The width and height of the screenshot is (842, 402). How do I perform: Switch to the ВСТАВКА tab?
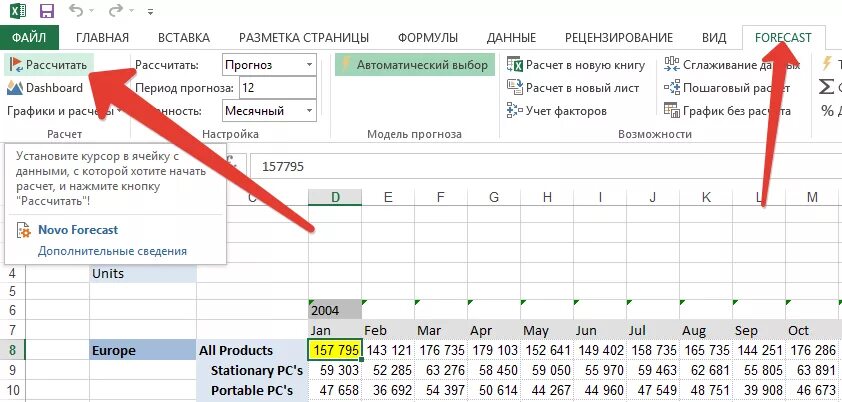pos(184,38)
